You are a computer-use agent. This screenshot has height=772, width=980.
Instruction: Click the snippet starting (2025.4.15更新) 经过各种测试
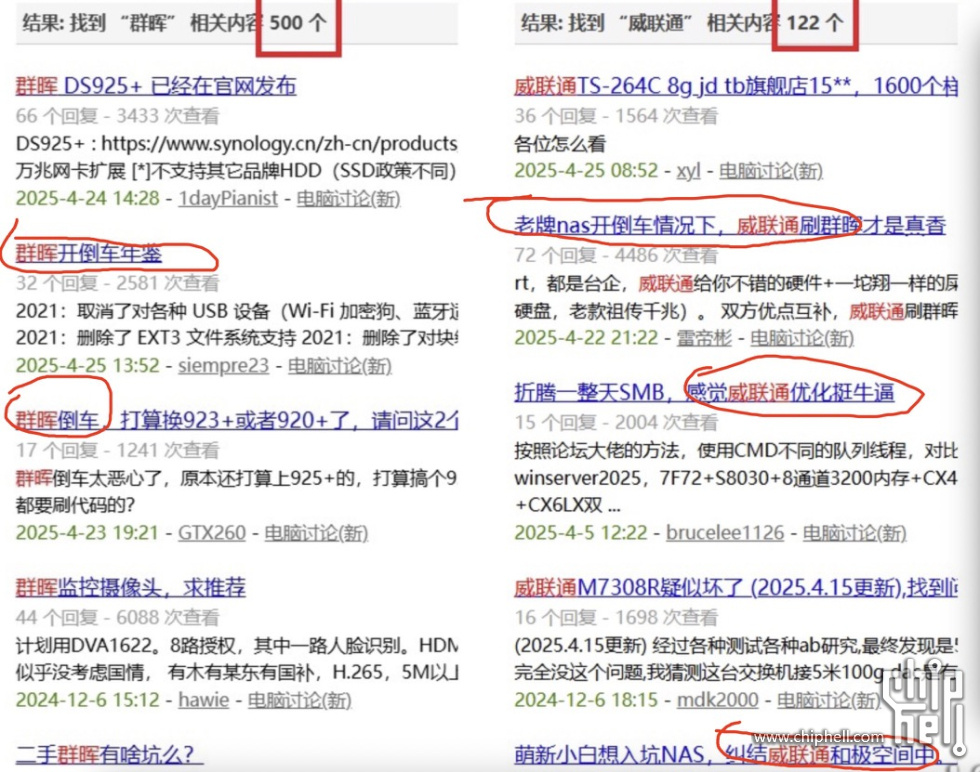736,645
